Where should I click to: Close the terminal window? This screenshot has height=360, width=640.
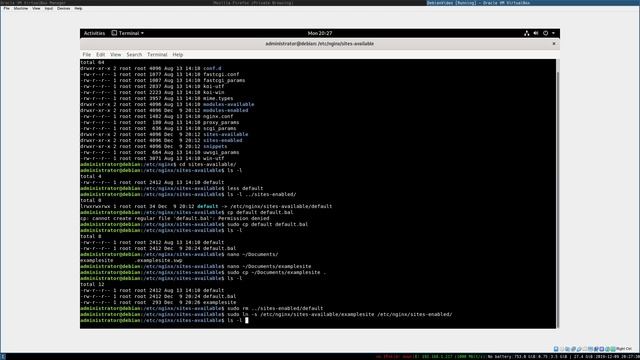pyautogui.click(x=554, y=43)
